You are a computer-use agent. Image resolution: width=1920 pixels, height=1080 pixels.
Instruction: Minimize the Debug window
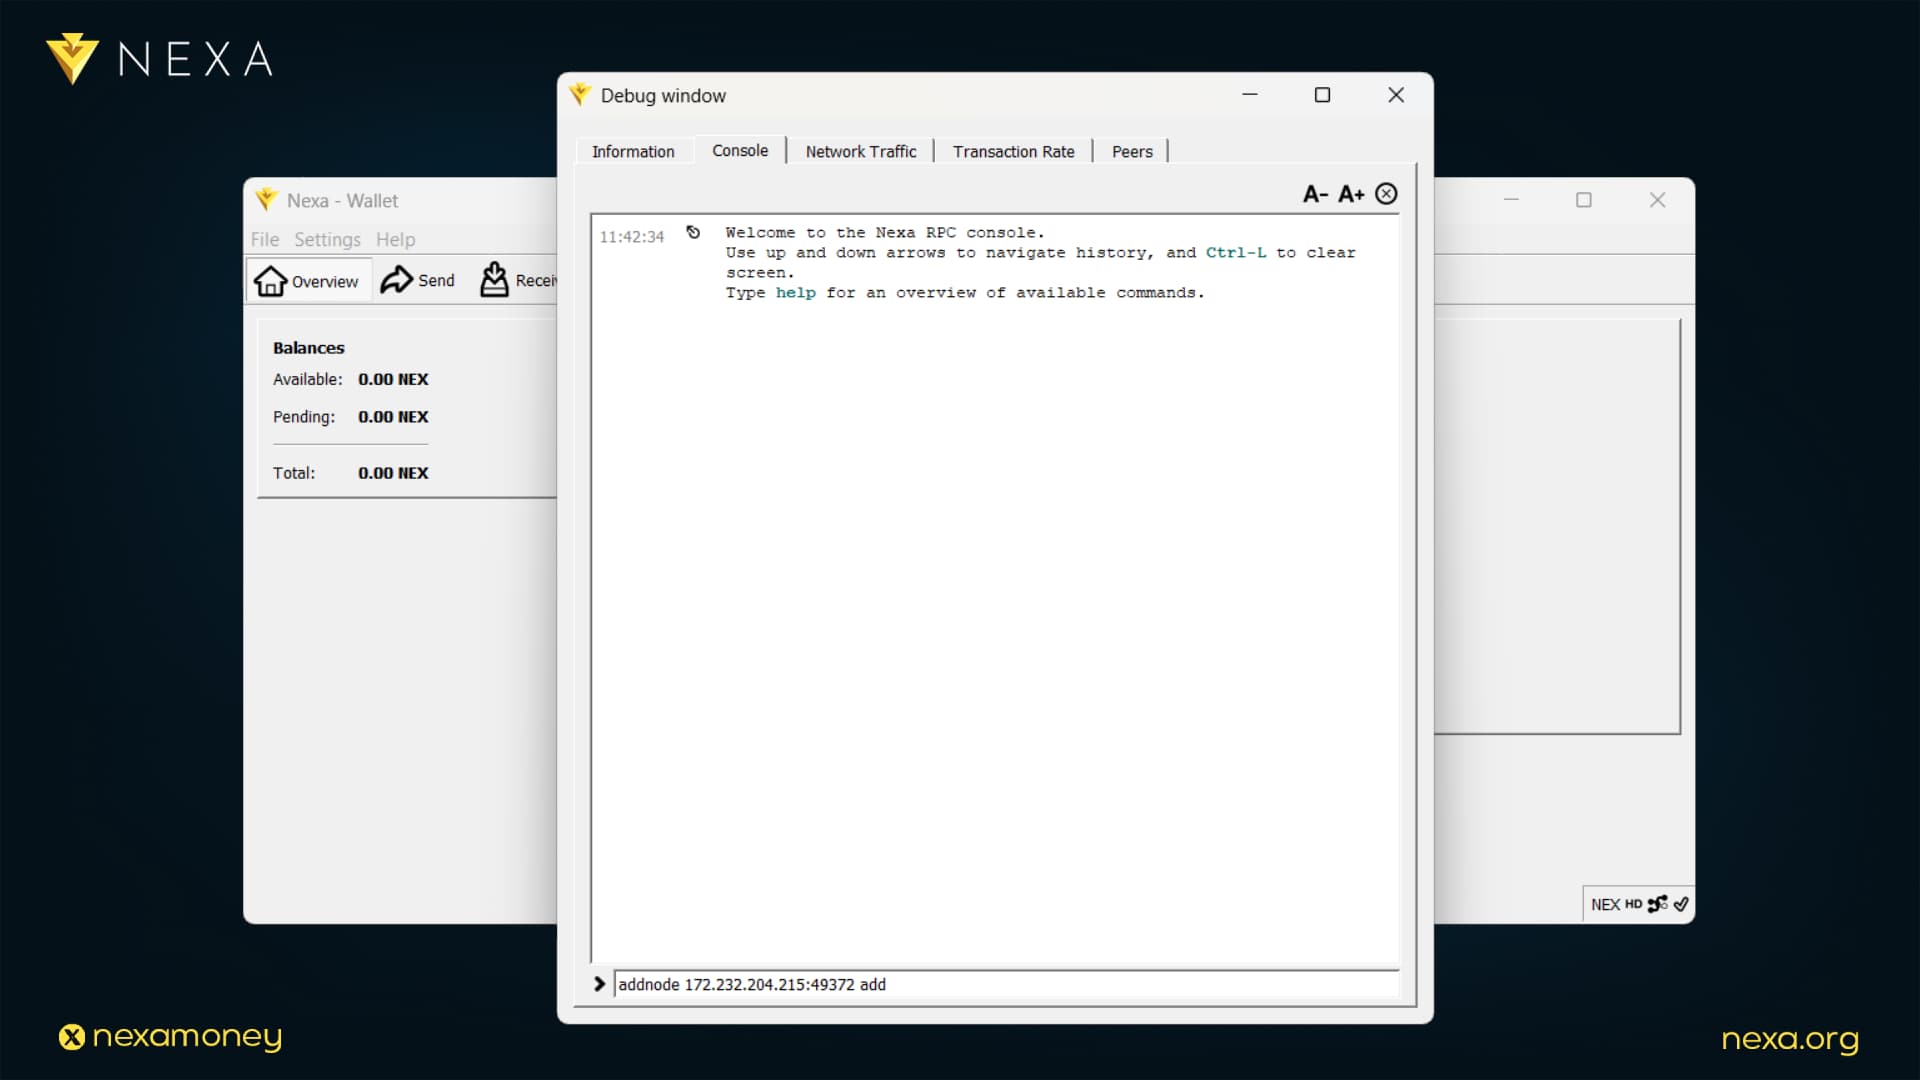click(1250, 95)
